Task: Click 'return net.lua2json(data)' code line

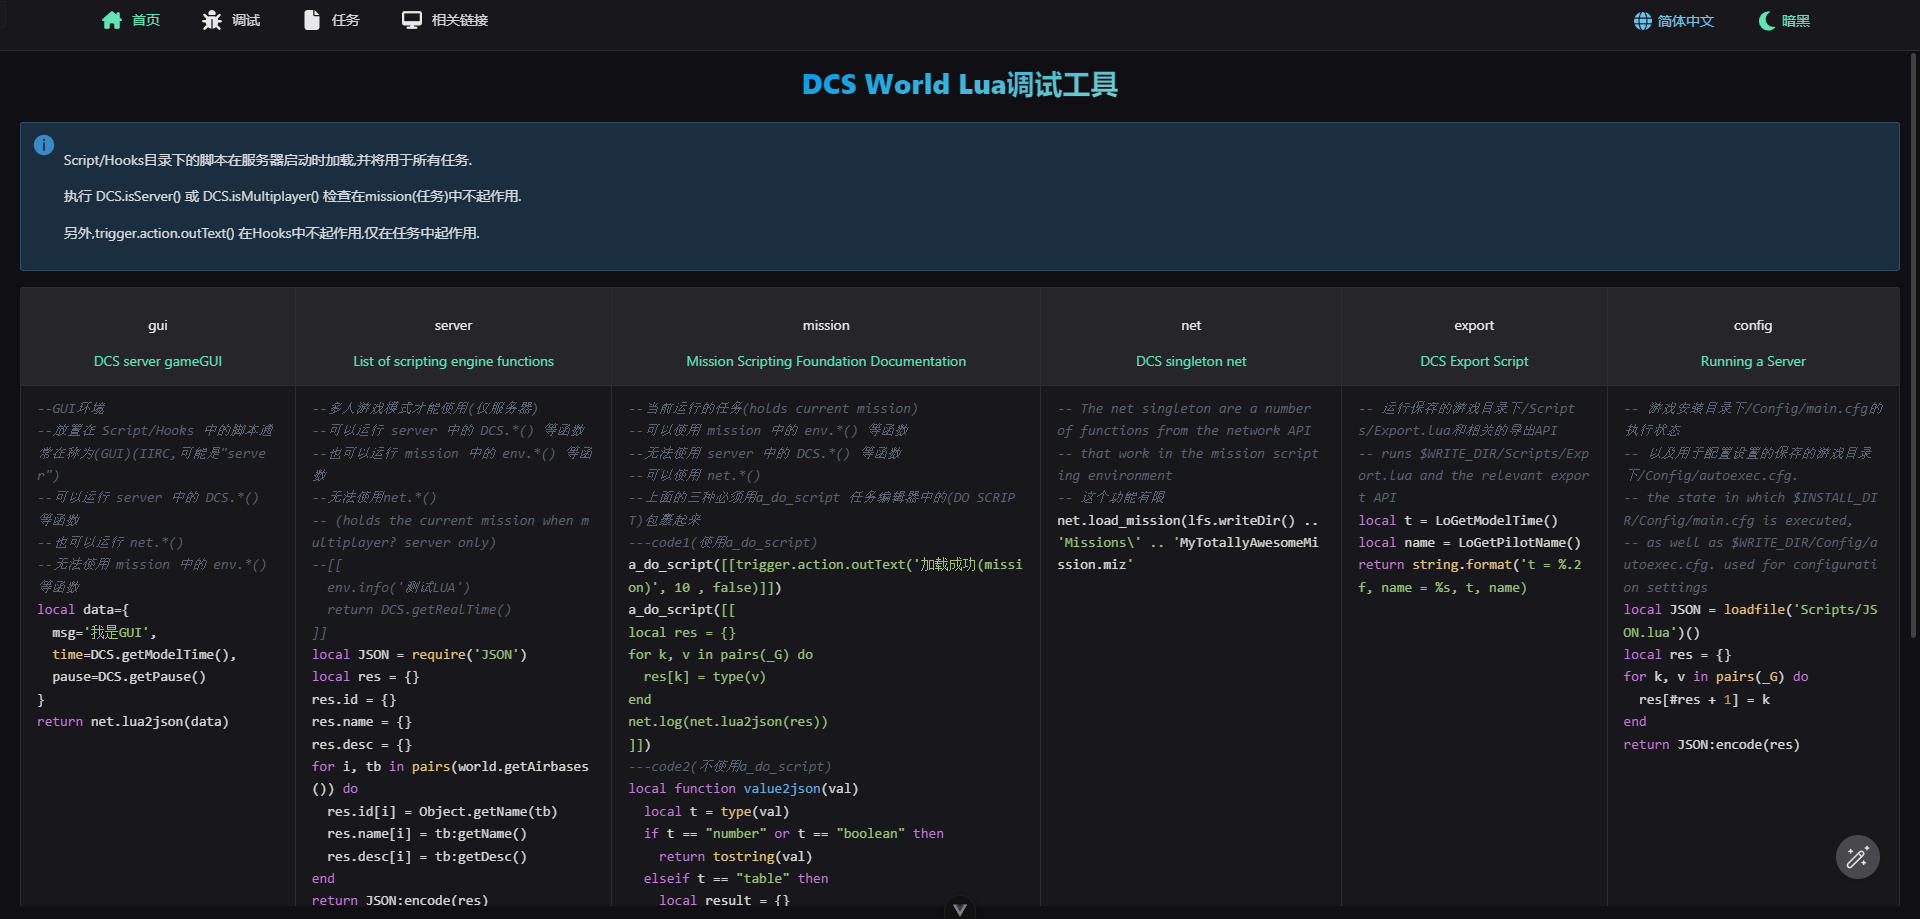Action: [x=133, y=722]
